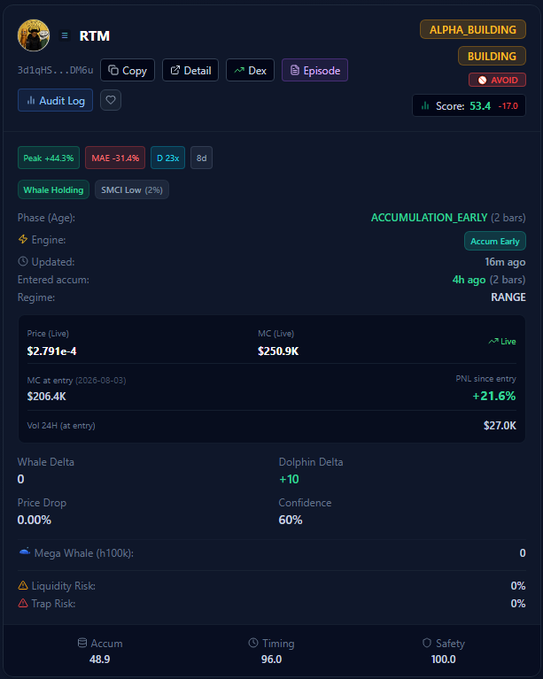Click the BUILDING status badge
The width and height of the screenshot is (543, 679).
tap(492, 56)
